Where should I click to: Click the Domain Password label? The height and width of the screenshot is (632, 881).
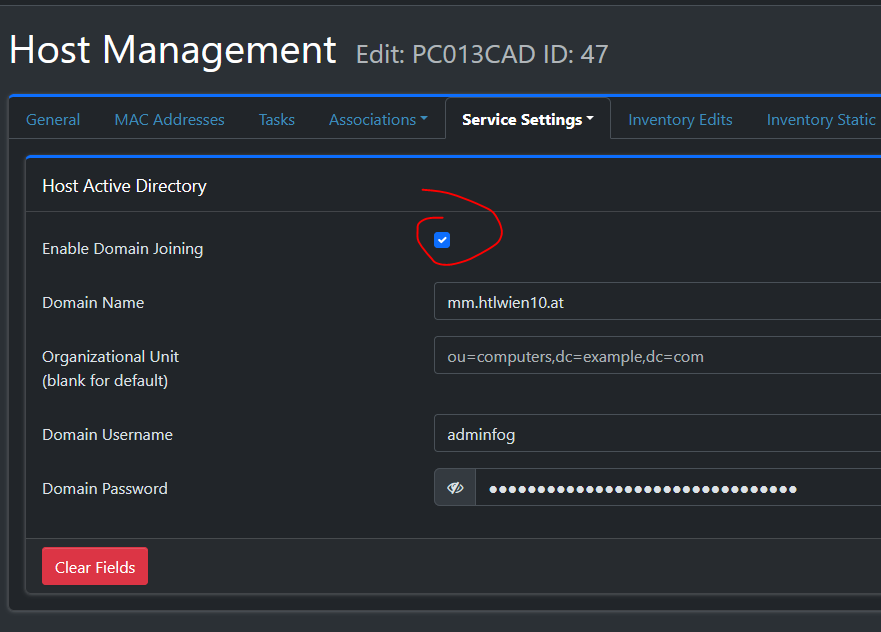coord(105,488)
